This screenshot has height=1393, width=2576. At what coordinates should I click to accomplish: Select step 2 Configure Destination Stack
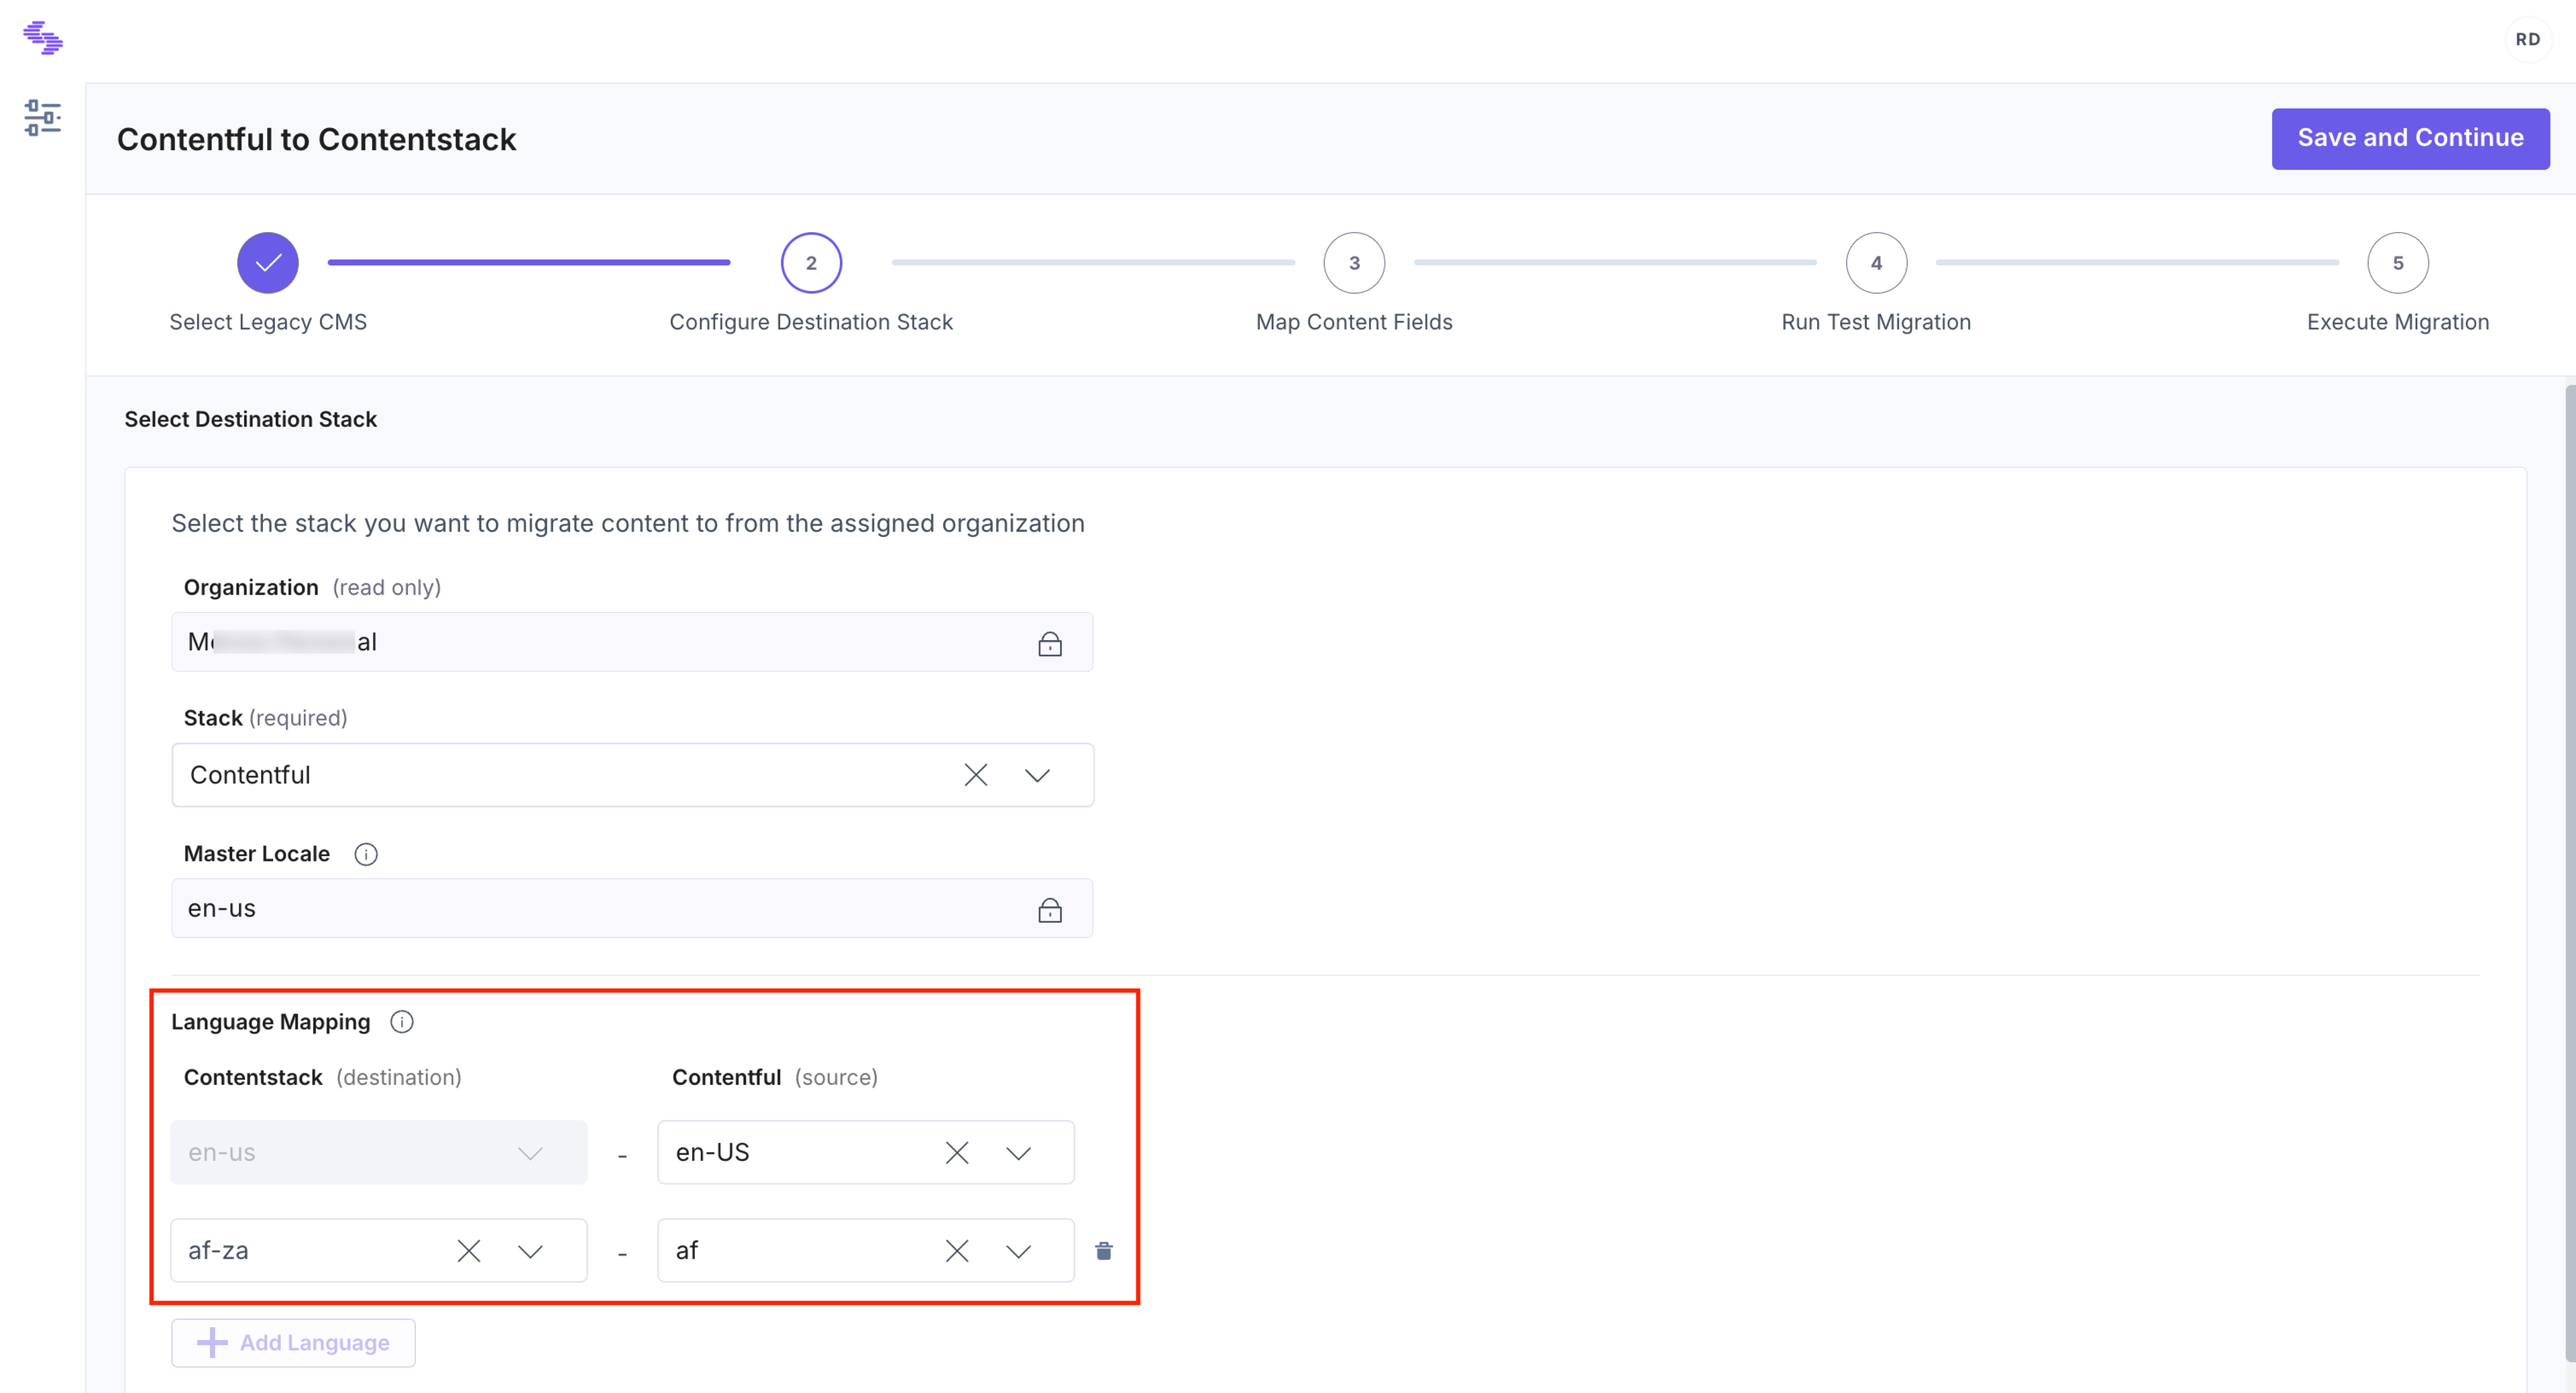tap(811, 263)
